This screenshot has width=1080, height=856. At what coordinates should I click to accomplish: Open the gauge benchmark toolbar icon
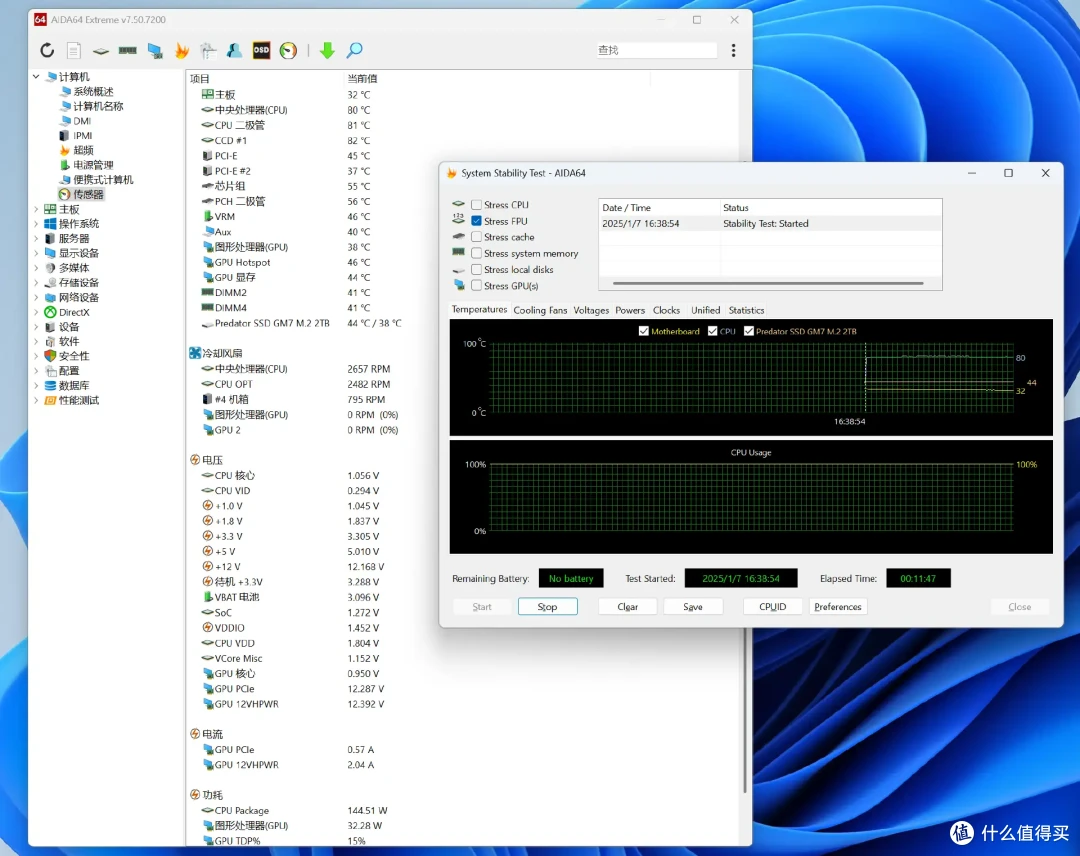pyautogui.click(x=288, y=50)
